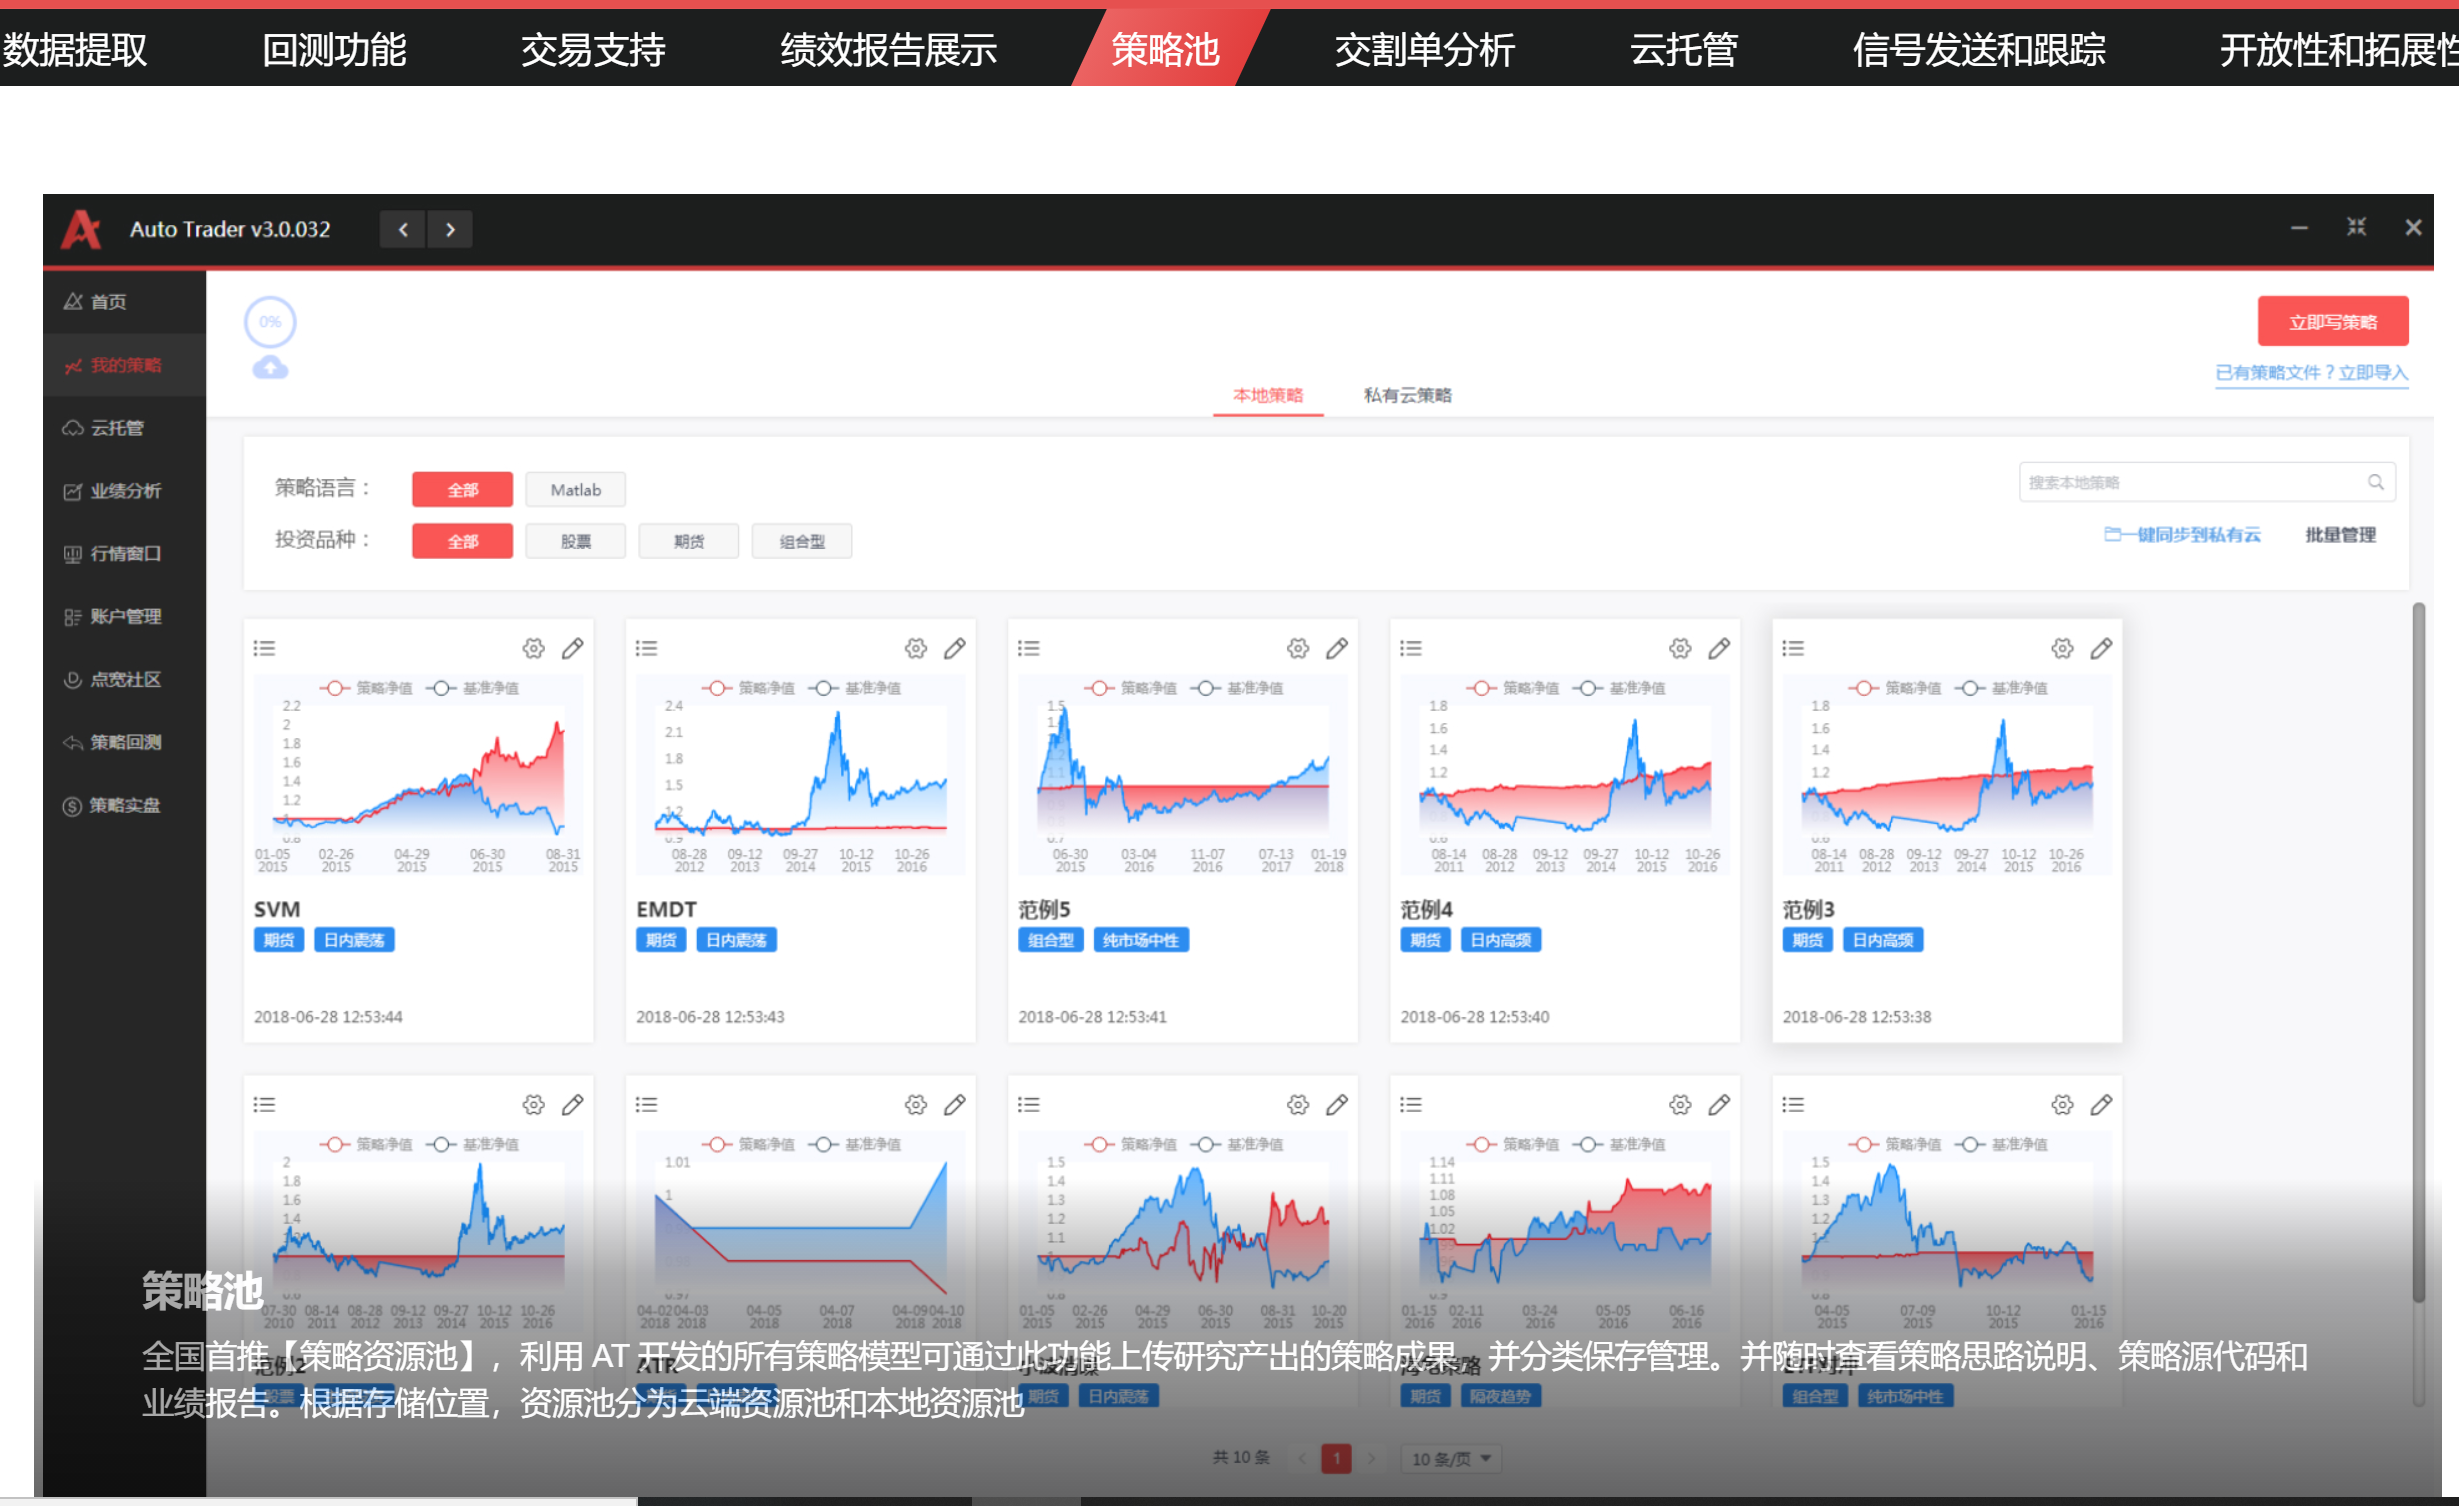Click the cloud upload icon
Image resolution: width=2459 pixels, height=1506 pixels.
270,369
